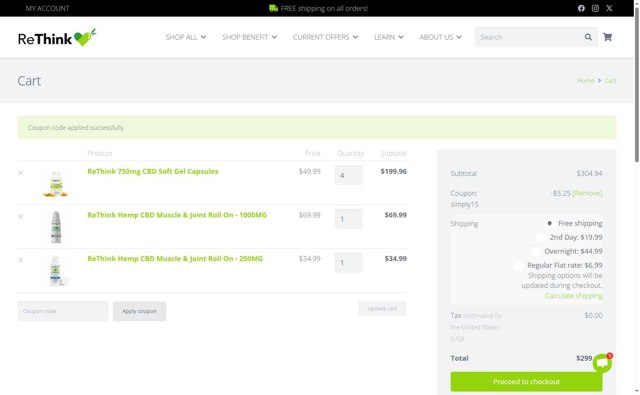Select Regular Flat rate $6.99 shipping

click(518, 265)
